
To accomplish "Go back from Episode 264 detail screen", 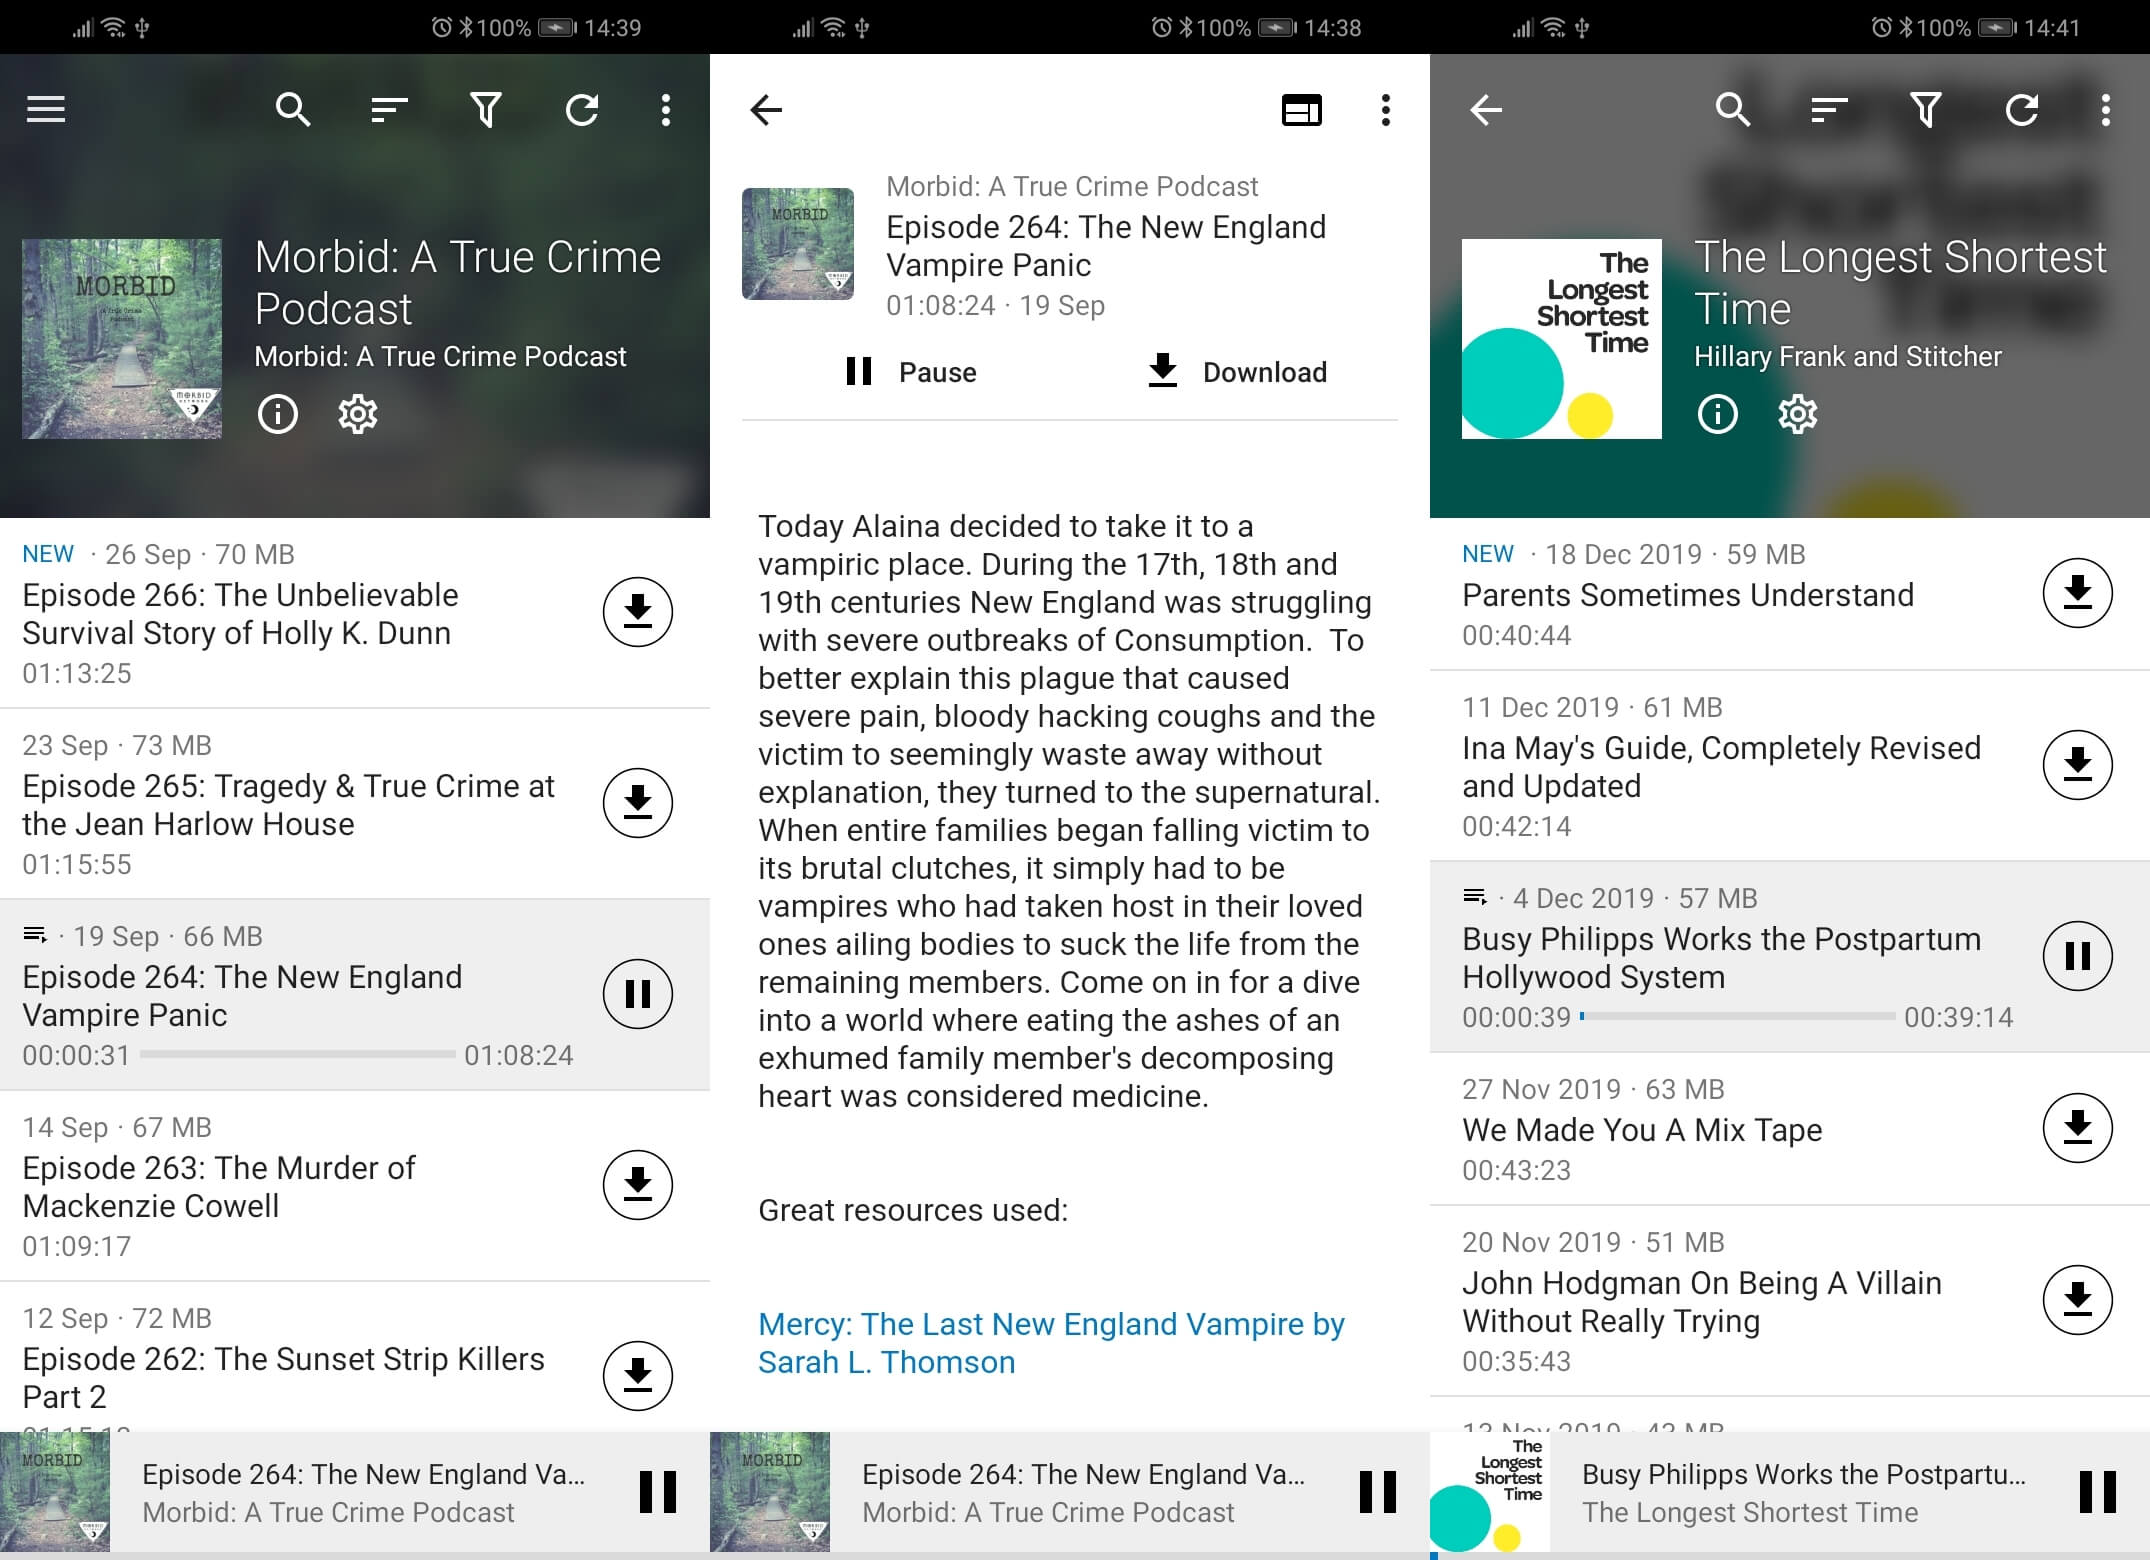I will pos(766,109).
